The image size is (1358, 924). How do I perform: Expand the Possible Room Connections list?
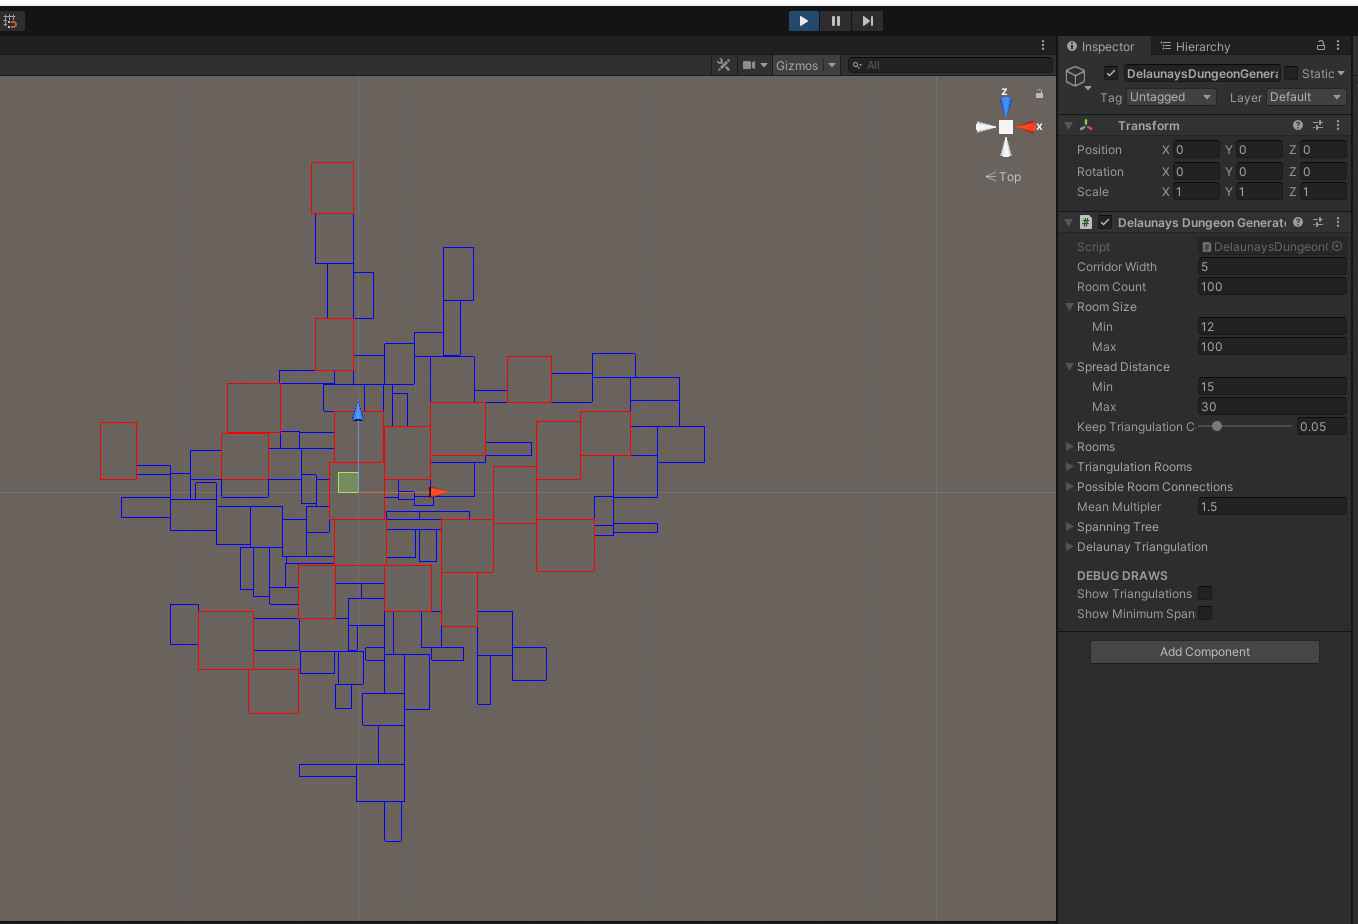(1070, 487)
